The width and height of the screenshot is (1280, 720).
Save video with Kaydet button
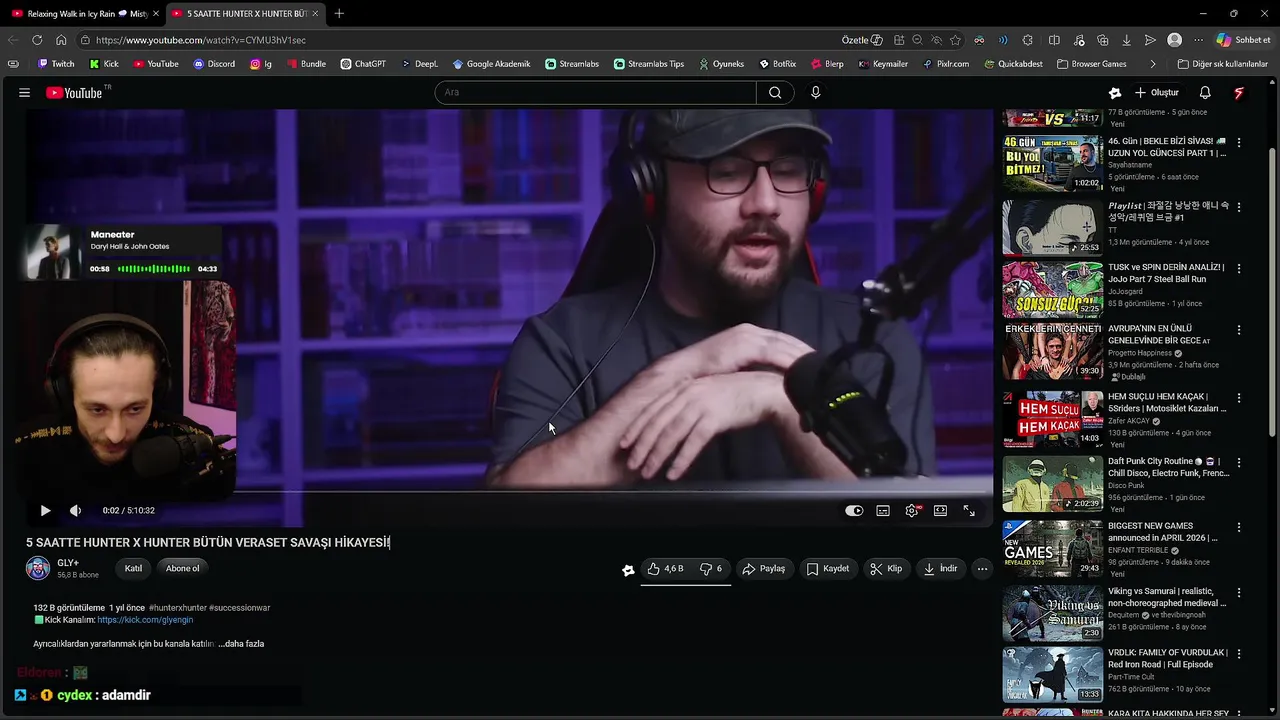tap(828, 568)
